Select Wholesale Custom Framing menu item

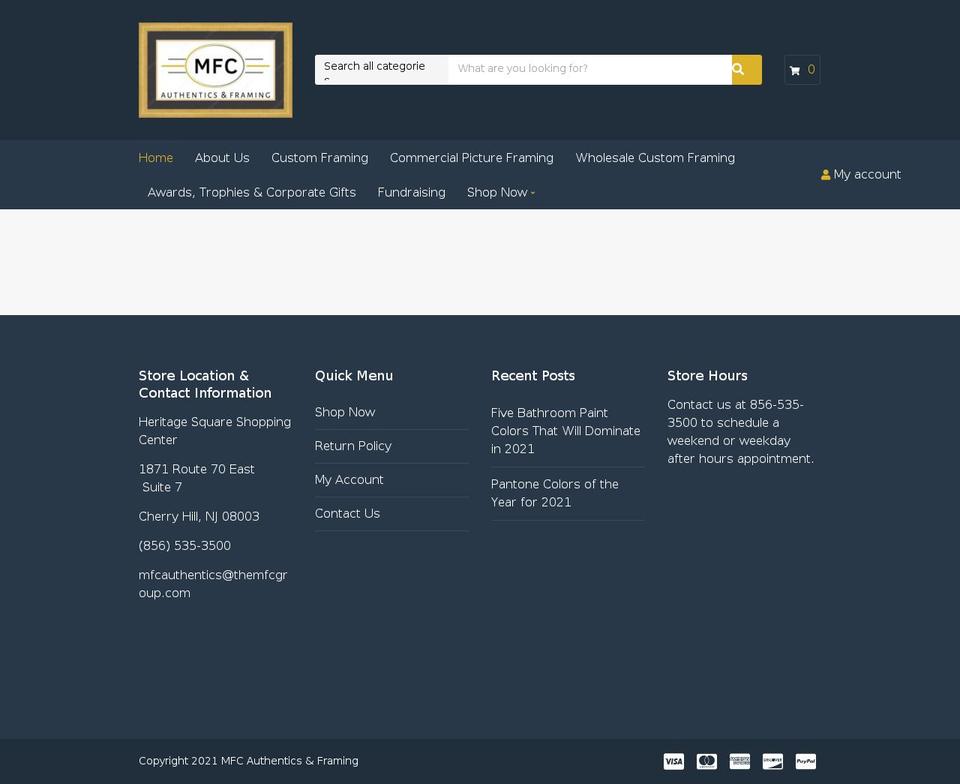click(655, 158)
